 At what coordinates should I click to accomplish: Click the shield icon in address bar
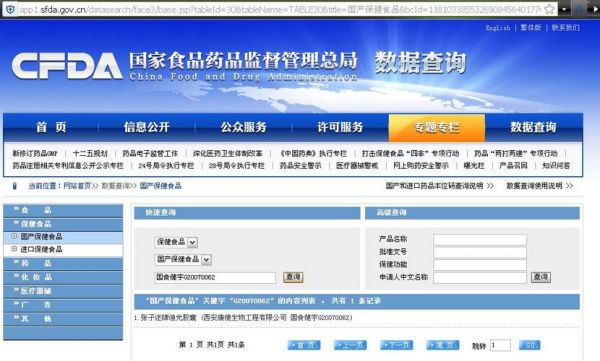[10, 9]
